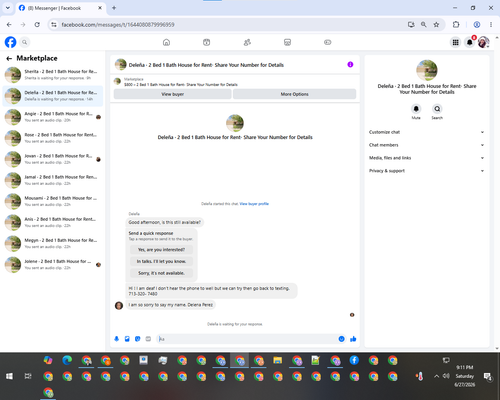Viewport: 500px width, 400px height.
Task: Choose a sticker from the sticker icon
Action: 138,339
